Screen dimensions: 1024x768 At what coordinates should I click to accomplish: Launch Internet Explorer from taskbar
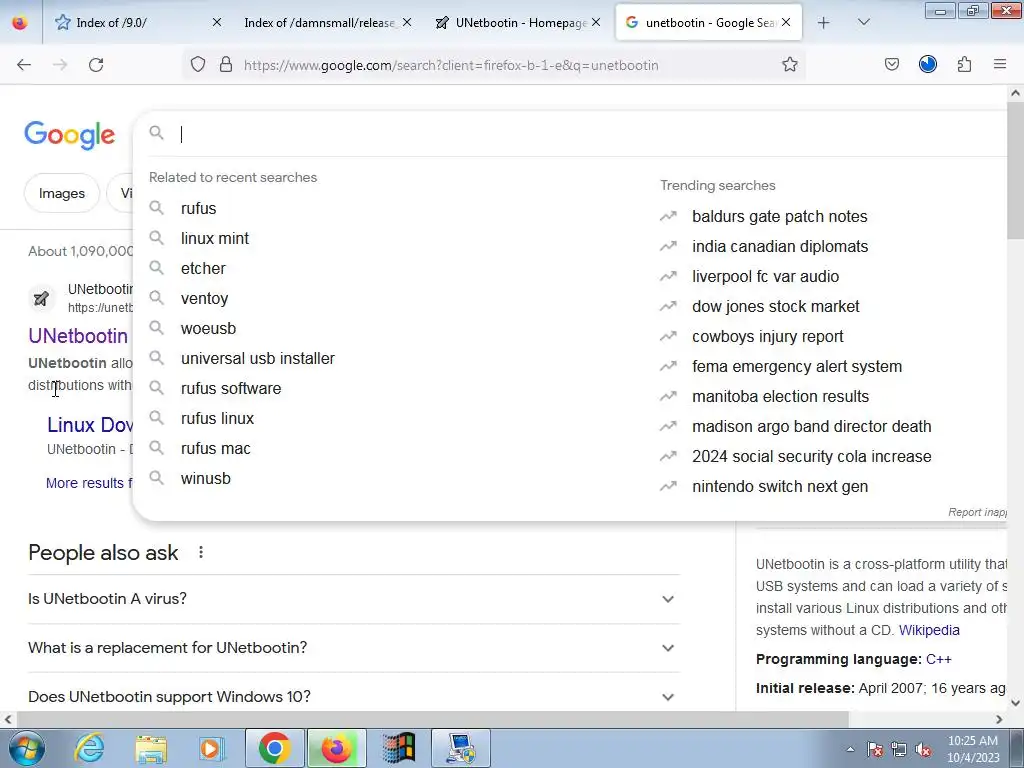(89, 748)
